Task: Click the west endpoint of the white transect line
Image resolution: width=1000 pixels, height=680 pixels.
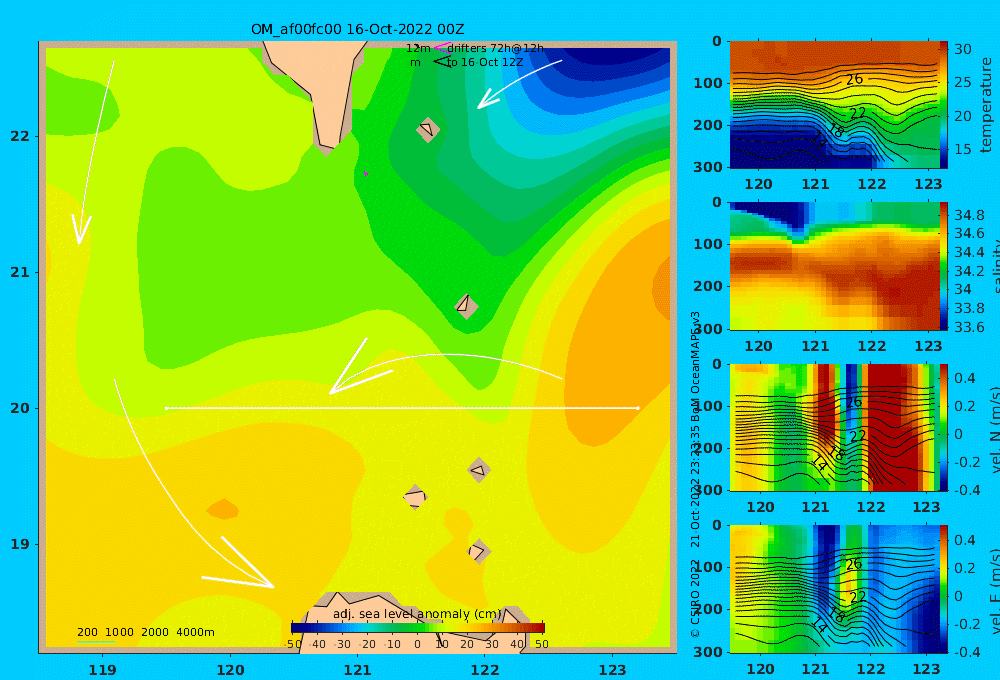Action: (166, 408)
